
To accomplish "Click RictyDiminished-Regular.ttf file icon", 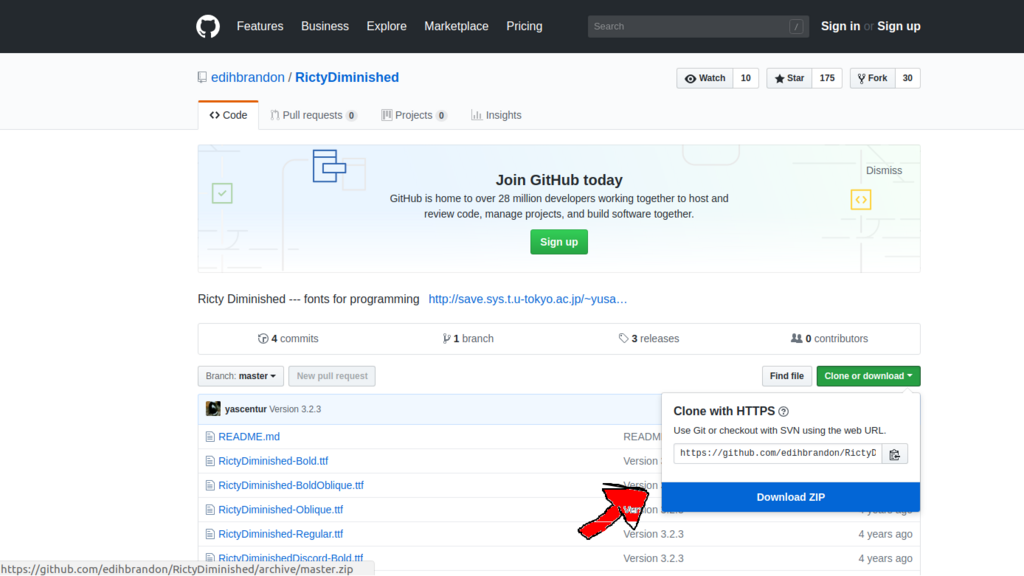I will (210, 534).
